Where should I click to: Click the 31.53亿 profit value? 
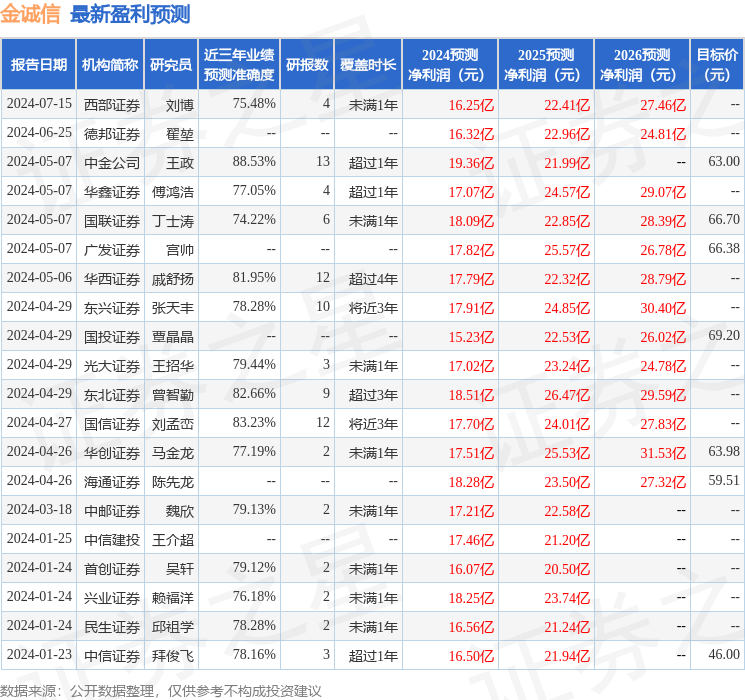click(x=663, y=452)
